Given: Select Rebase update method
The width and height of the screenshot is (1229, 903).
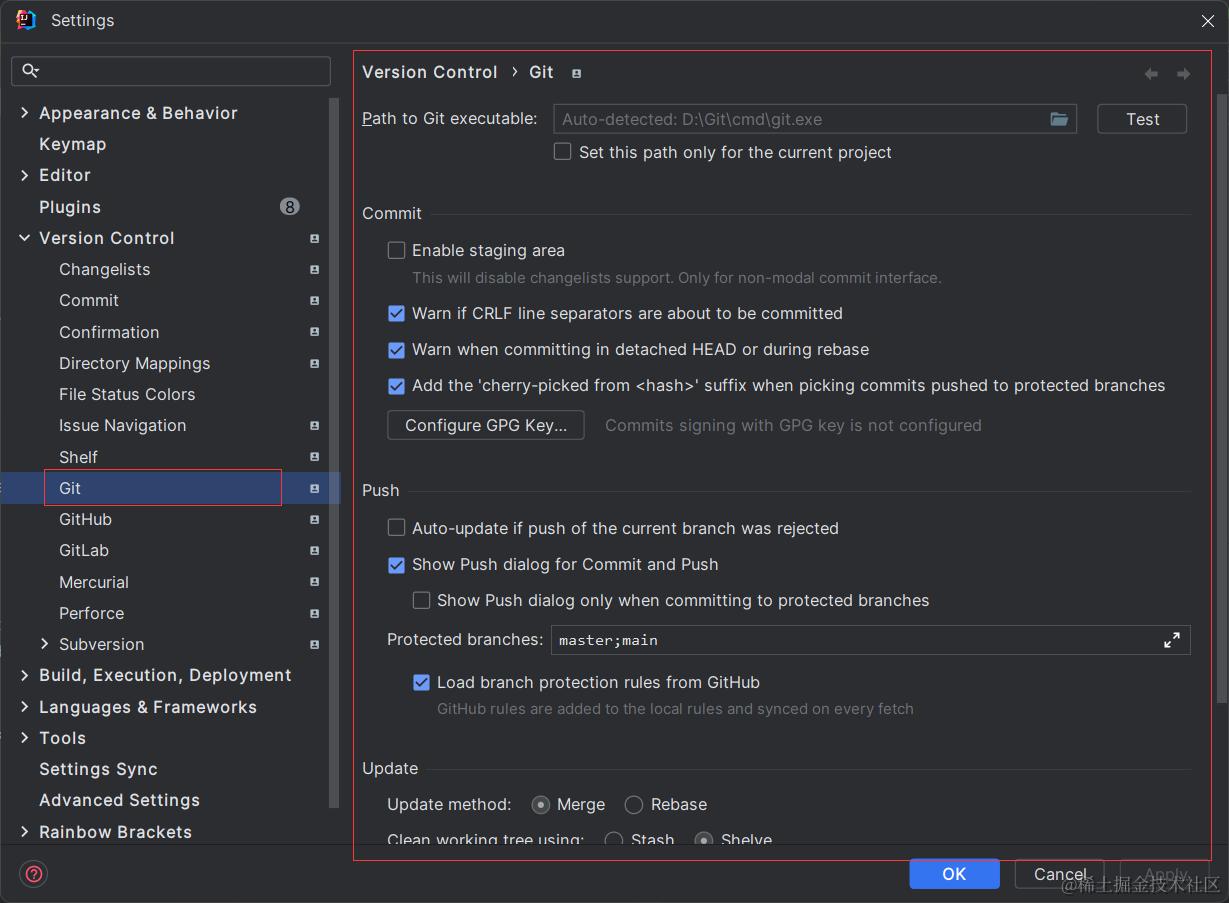Looking at the screenshot, I should tap(633, 804).
